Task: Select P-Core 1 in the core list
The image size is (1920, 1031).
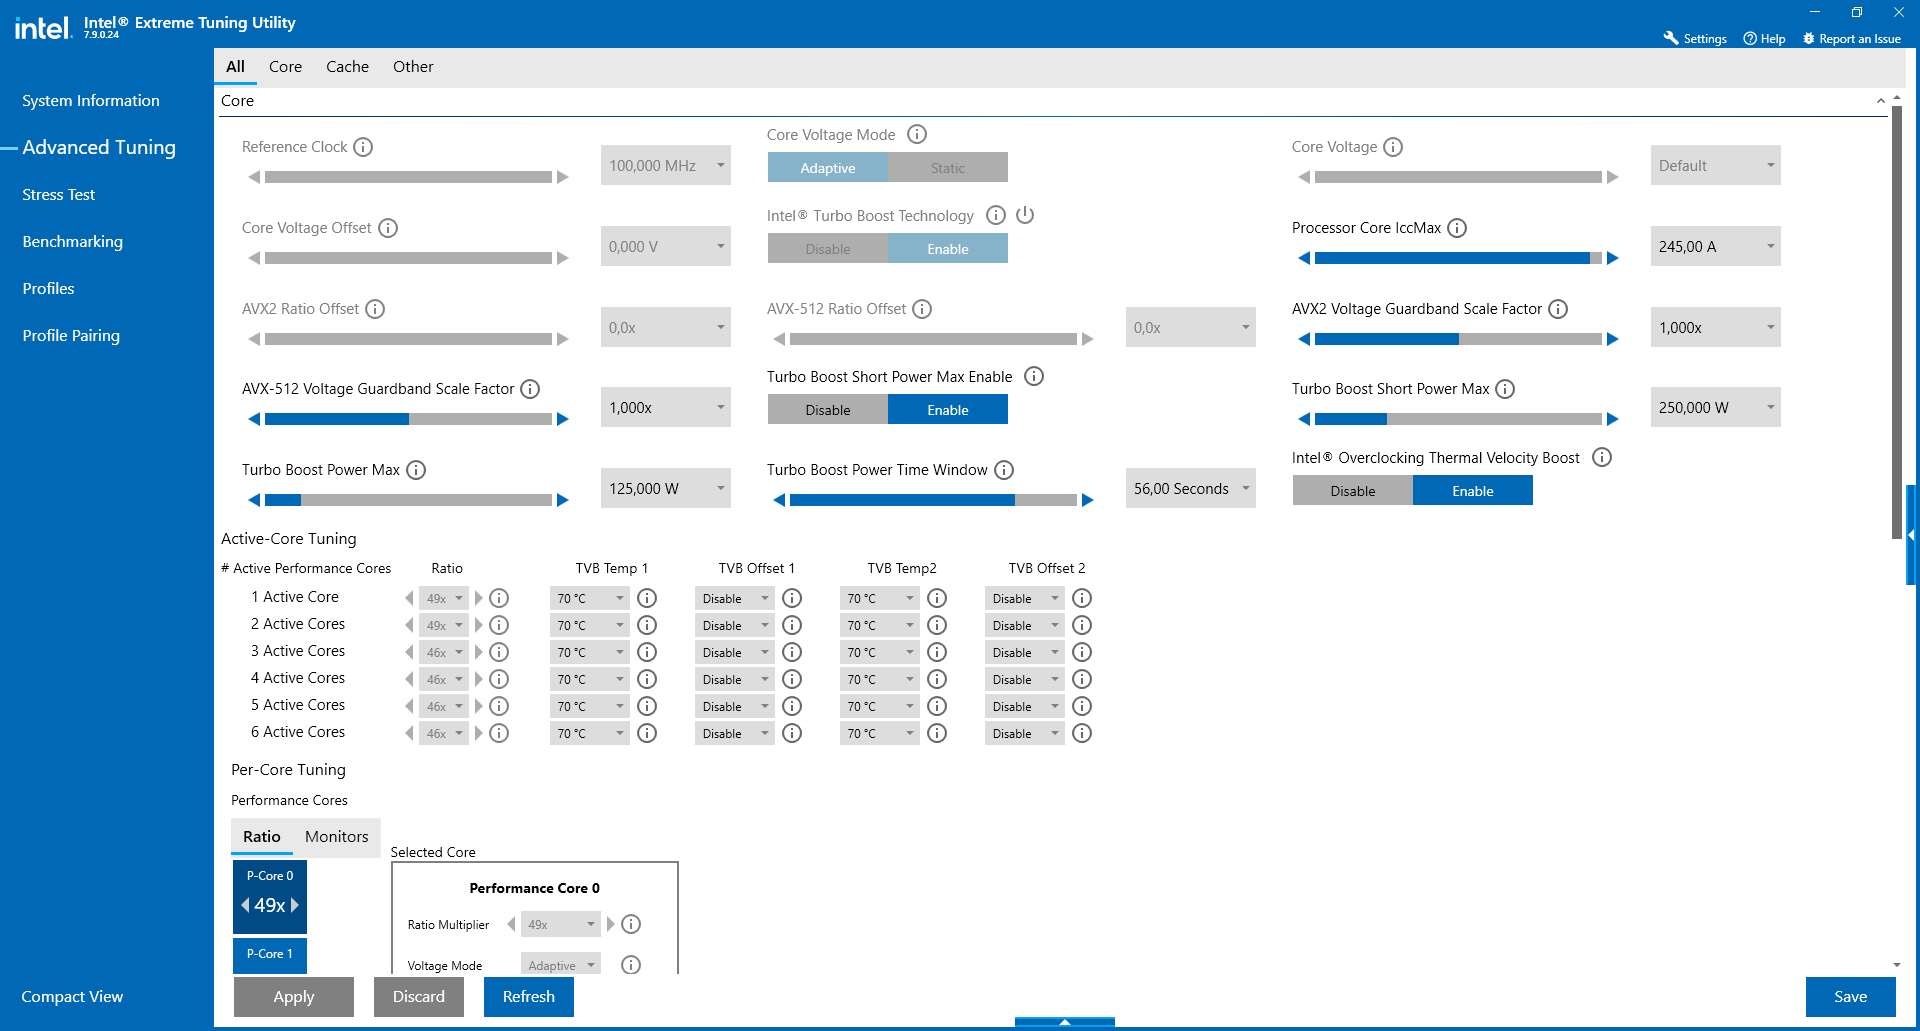Action: [269, 955]
